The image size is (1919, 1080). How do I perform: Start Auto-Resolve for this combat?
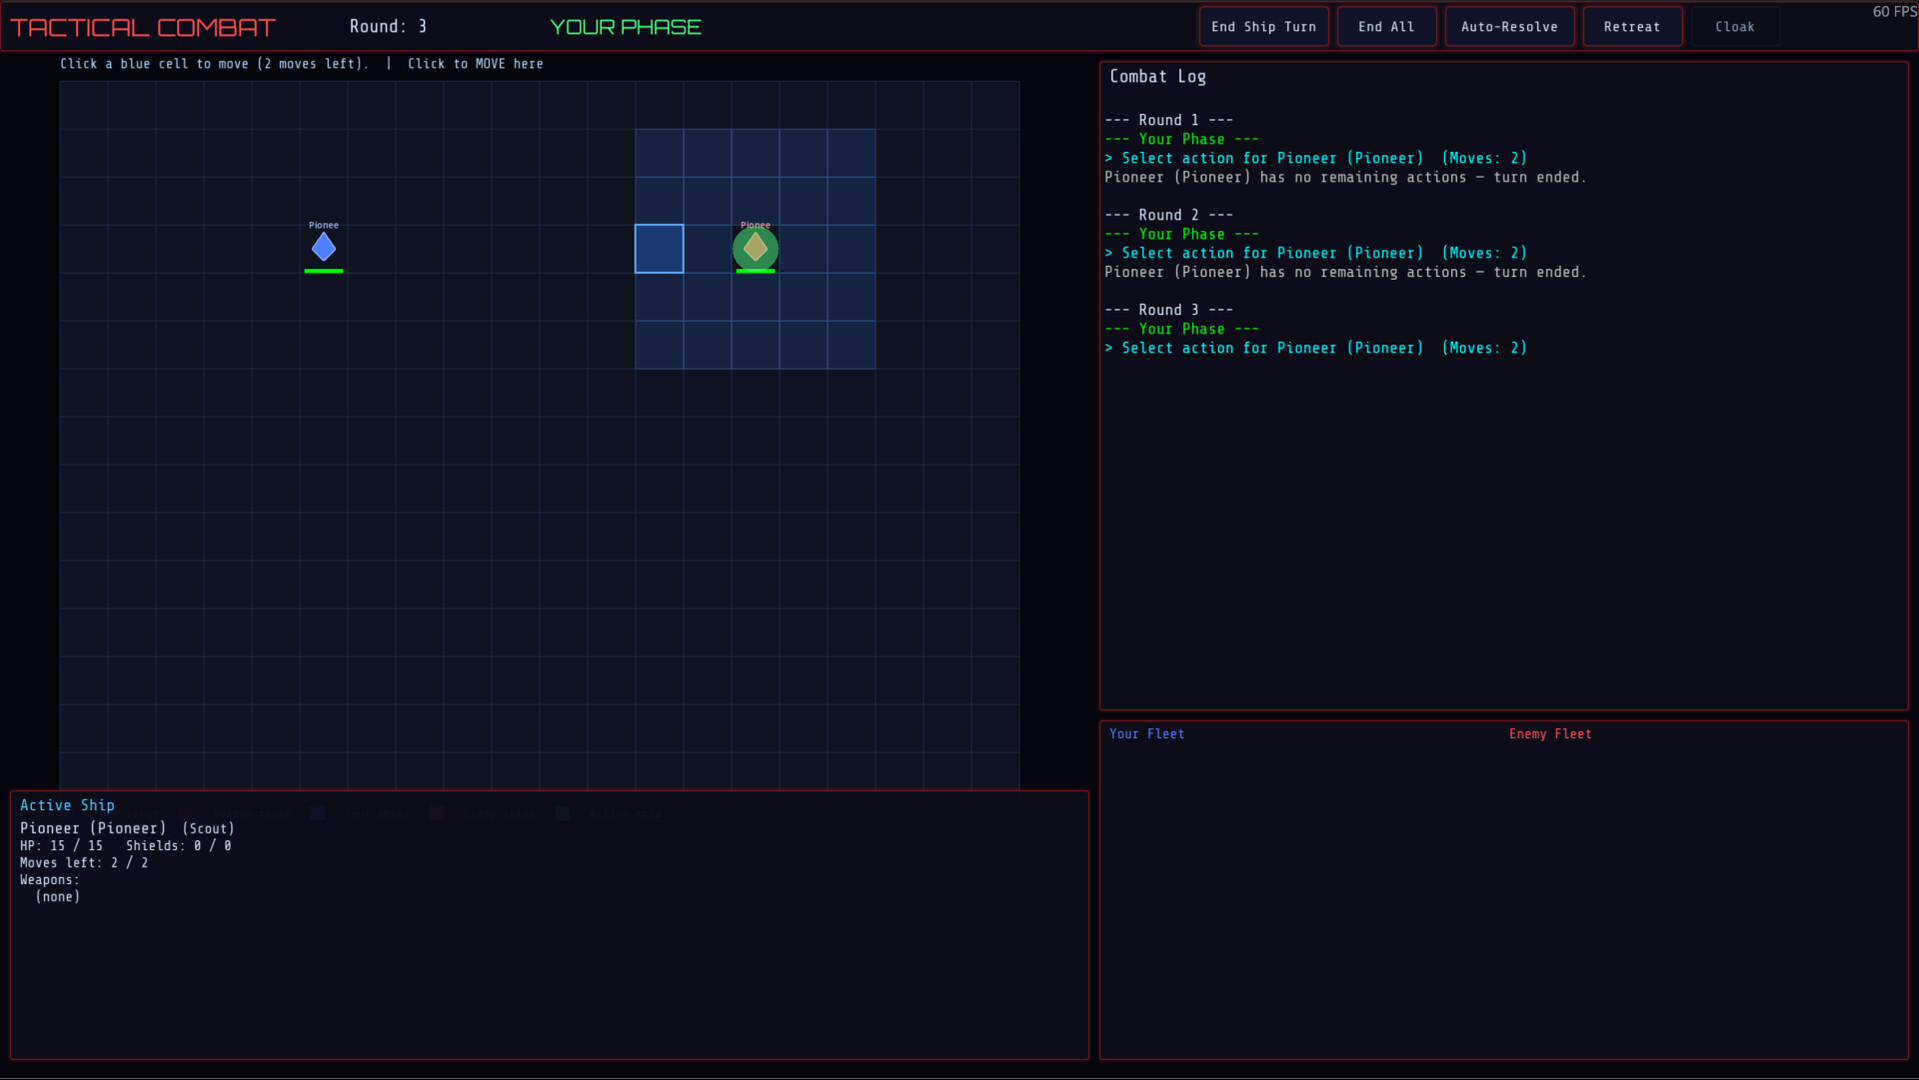(1508, 27)
